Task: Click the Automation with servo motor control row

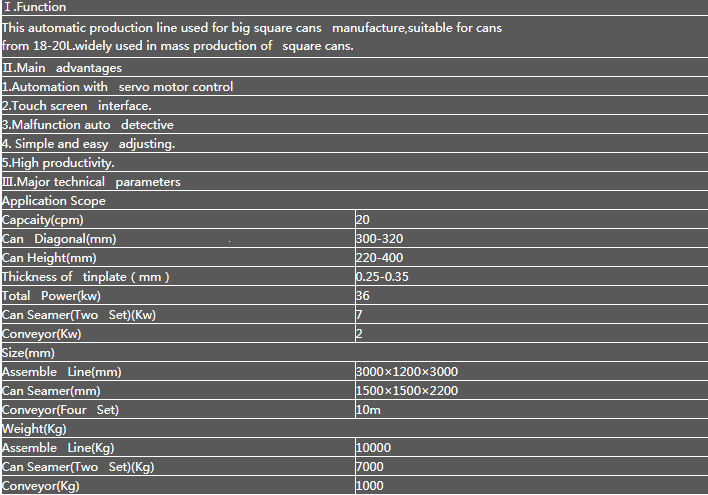Action: [x=354, y=86]
